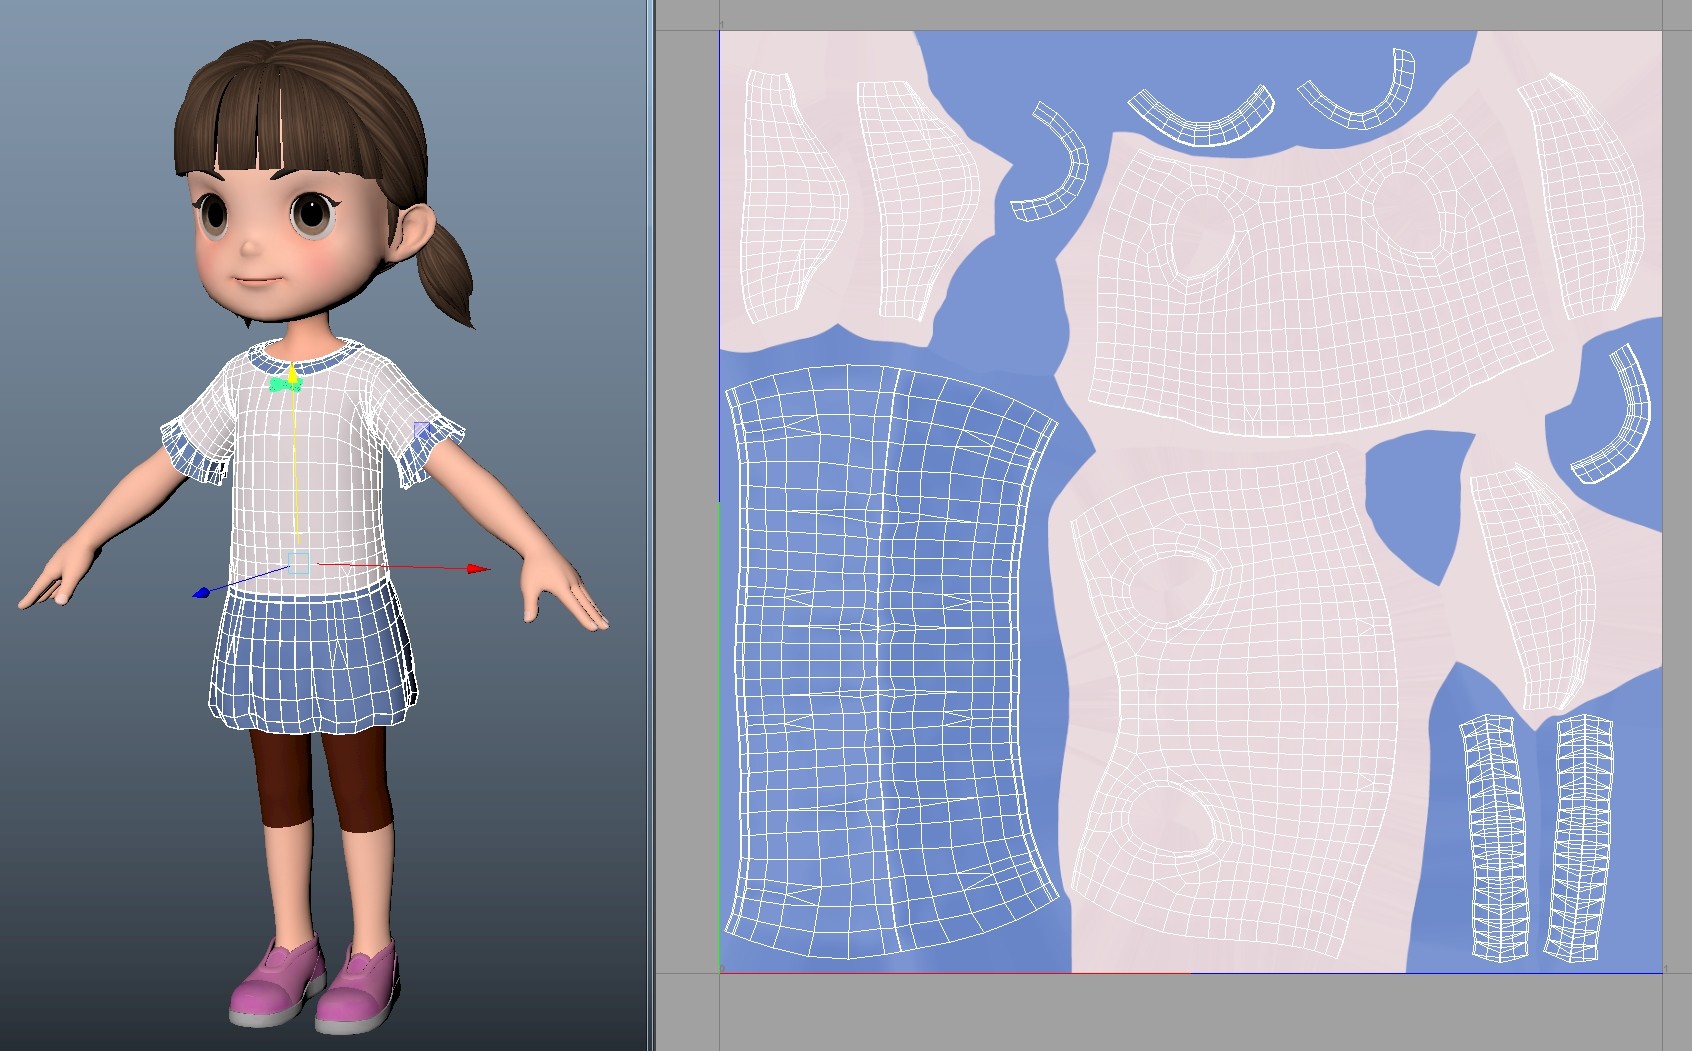This screenshot has height=1051, width=1692.
Task: Click the cyan center square of the move gizmo
Action: pos(298,563)
